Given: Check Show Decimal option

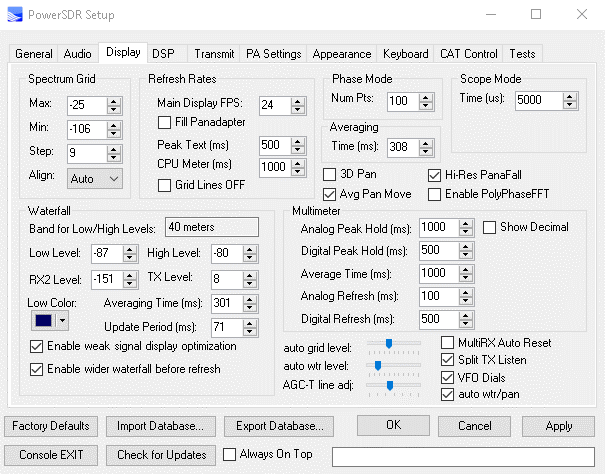Looking at the screenshot, I should click(489, 227).
